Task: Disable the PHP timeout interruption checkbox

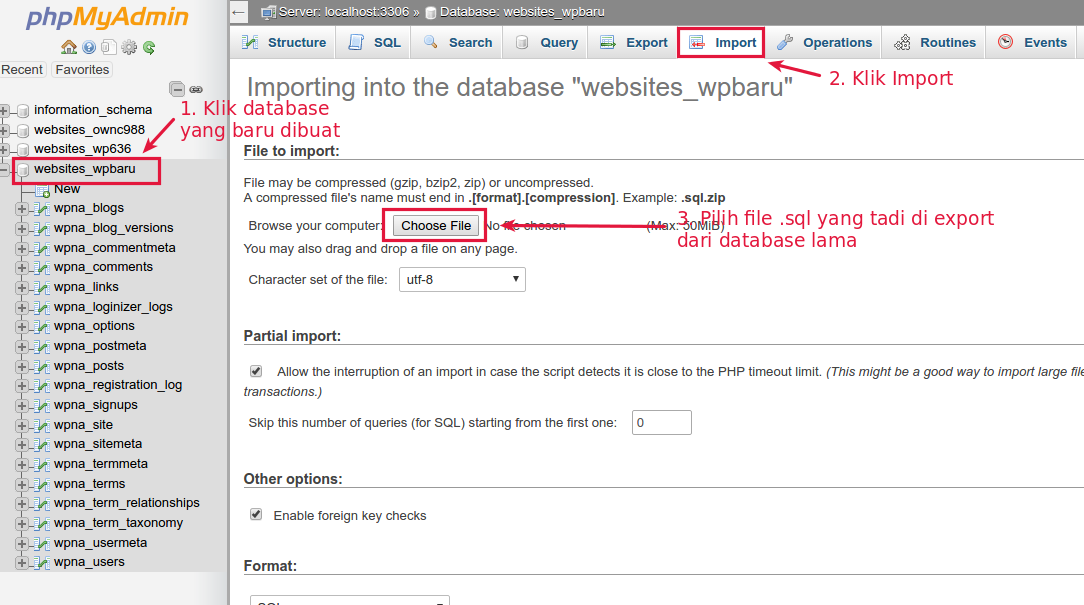Action: pyautogui.click(x=256, y=370)
